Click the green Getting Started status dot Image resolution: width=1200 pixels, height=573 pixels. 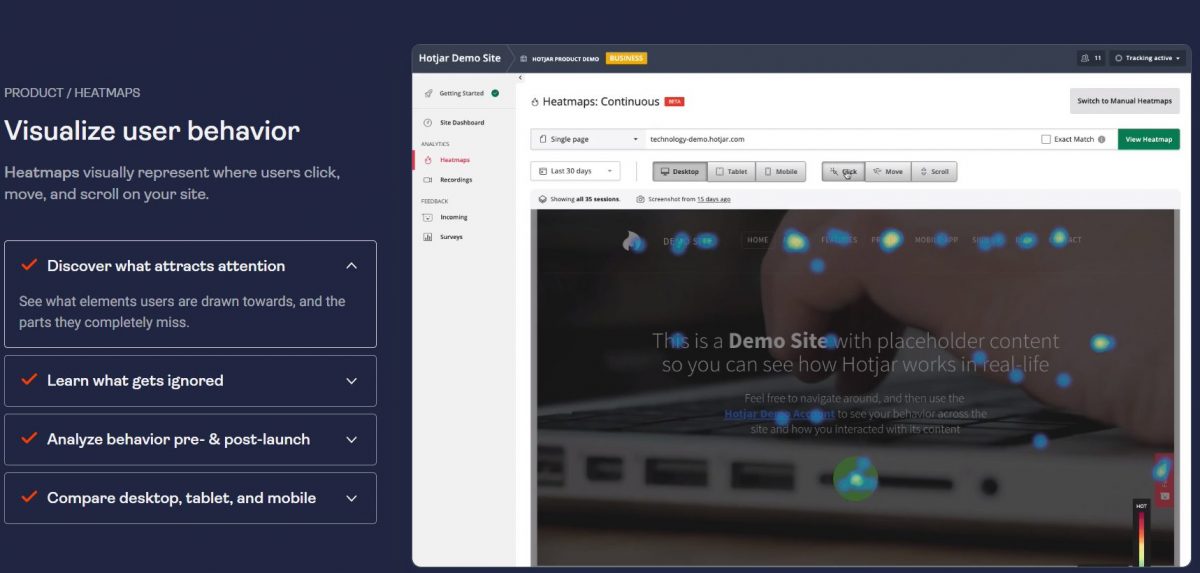[x=494, y=93]
